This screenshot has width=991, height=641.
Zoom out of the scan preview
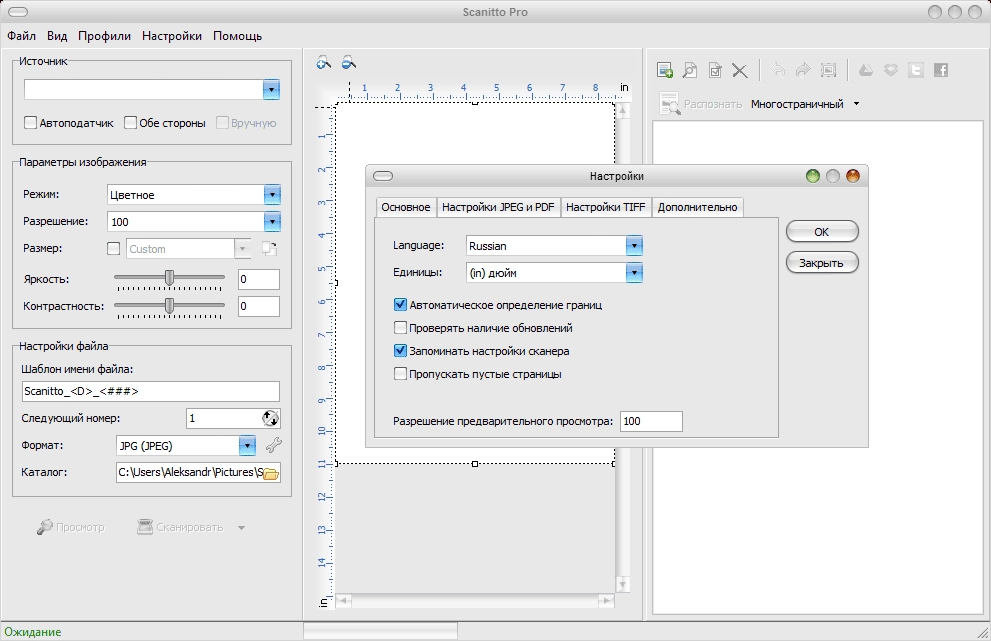tap(348, 62)
